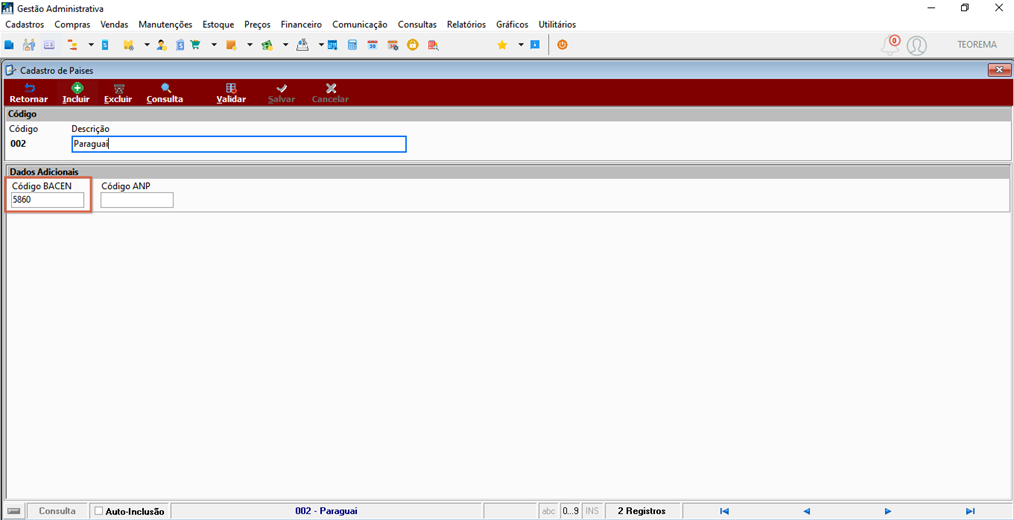Open the Relatórios menu
The height and width of the screenshot is (520, 1014).
click(466, 25)
